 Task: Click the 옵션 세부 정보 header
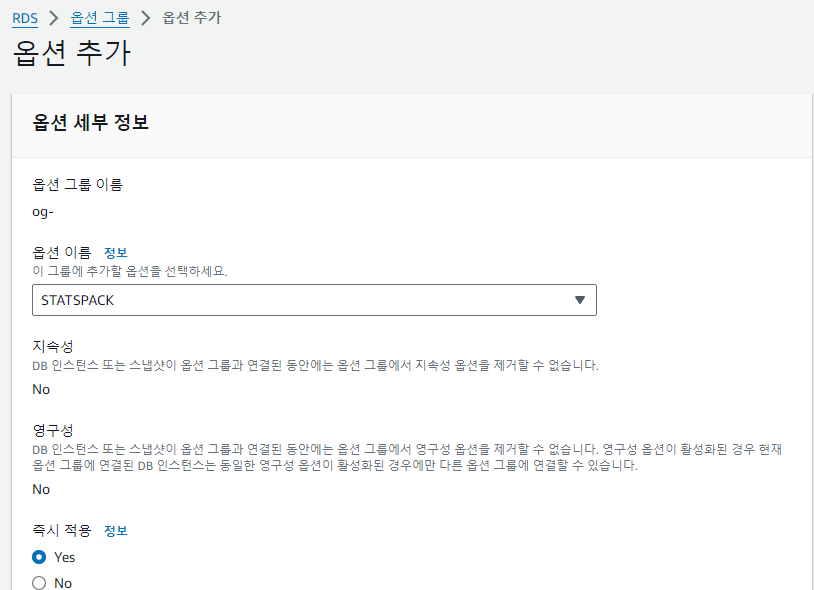point(90,122)
